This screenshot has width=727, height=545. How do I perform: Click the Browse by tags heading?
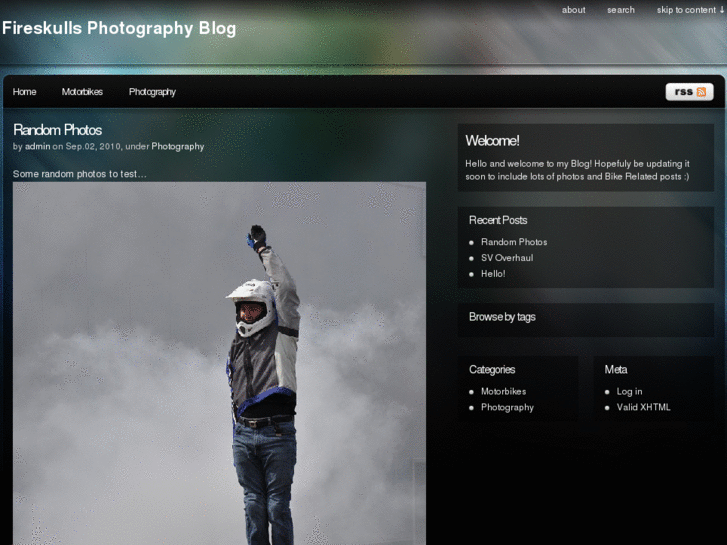(502, 317)
